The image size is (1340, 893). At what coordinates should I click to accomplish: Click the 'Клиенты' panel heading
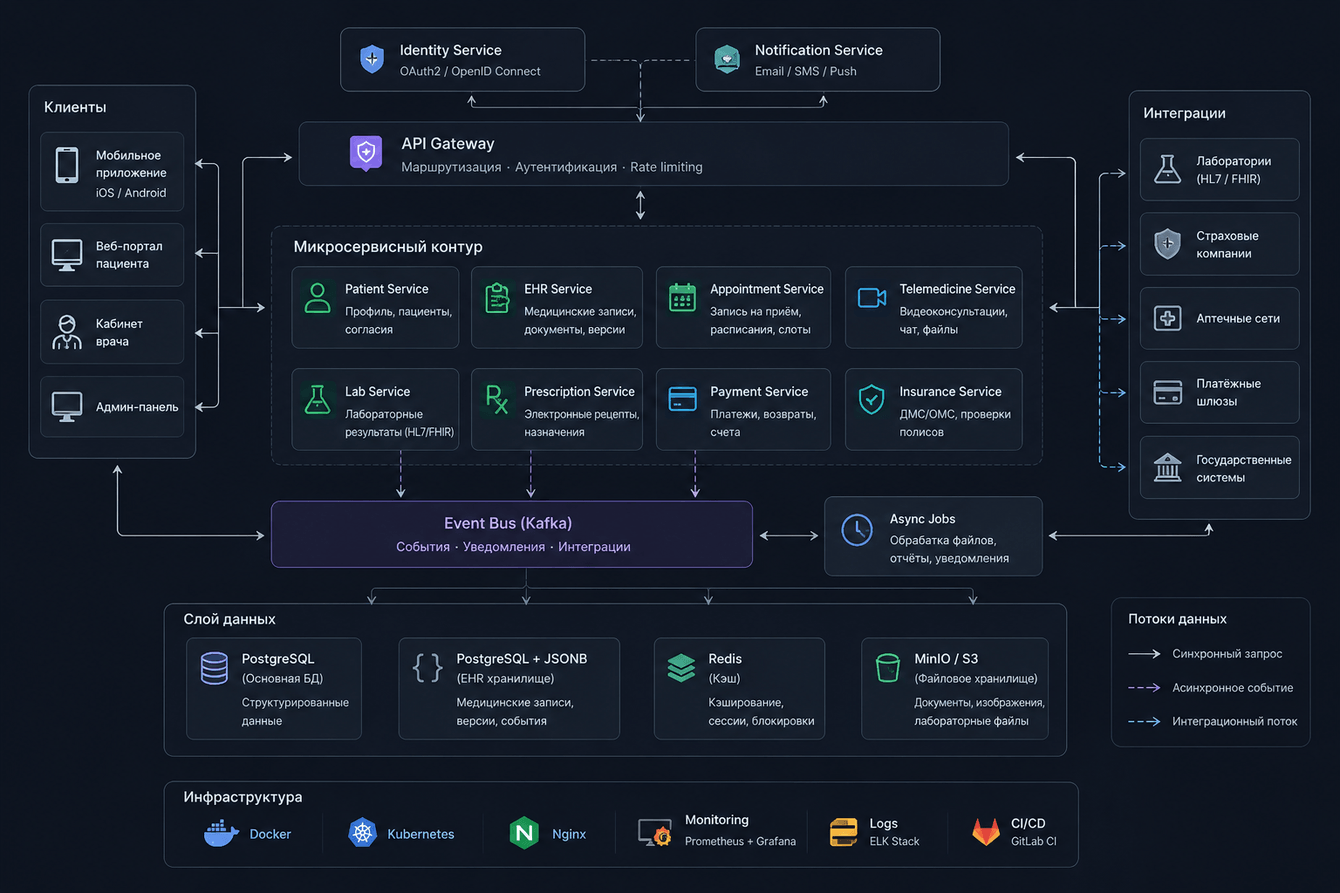click(75, 107)
